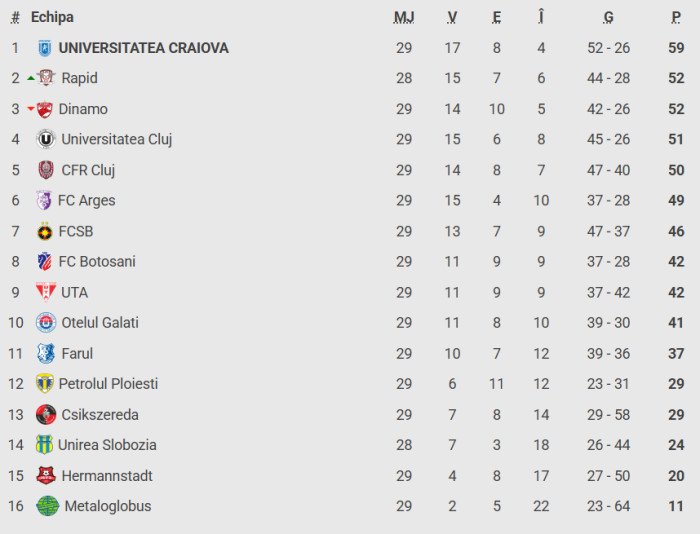Open the Farul team link
This screenshot has width=700, height=534.
tap(77, 353)
